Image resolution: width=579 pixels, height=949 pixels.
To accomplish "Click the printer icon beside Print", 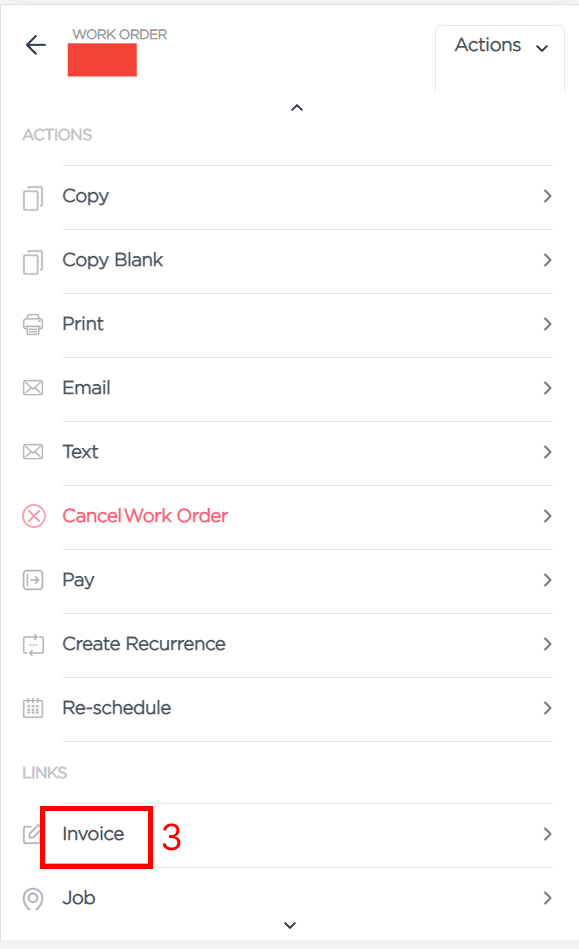I will coord(33,324).
